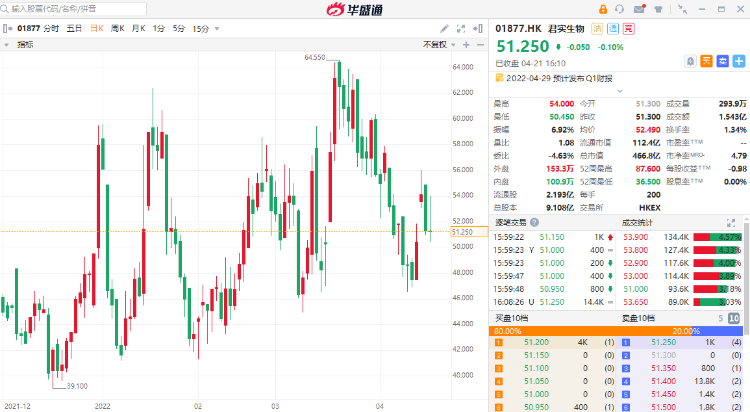Select bid level 1 price 51.200
Viewport: 750px width, 412px height.
[x=537, y=342]
